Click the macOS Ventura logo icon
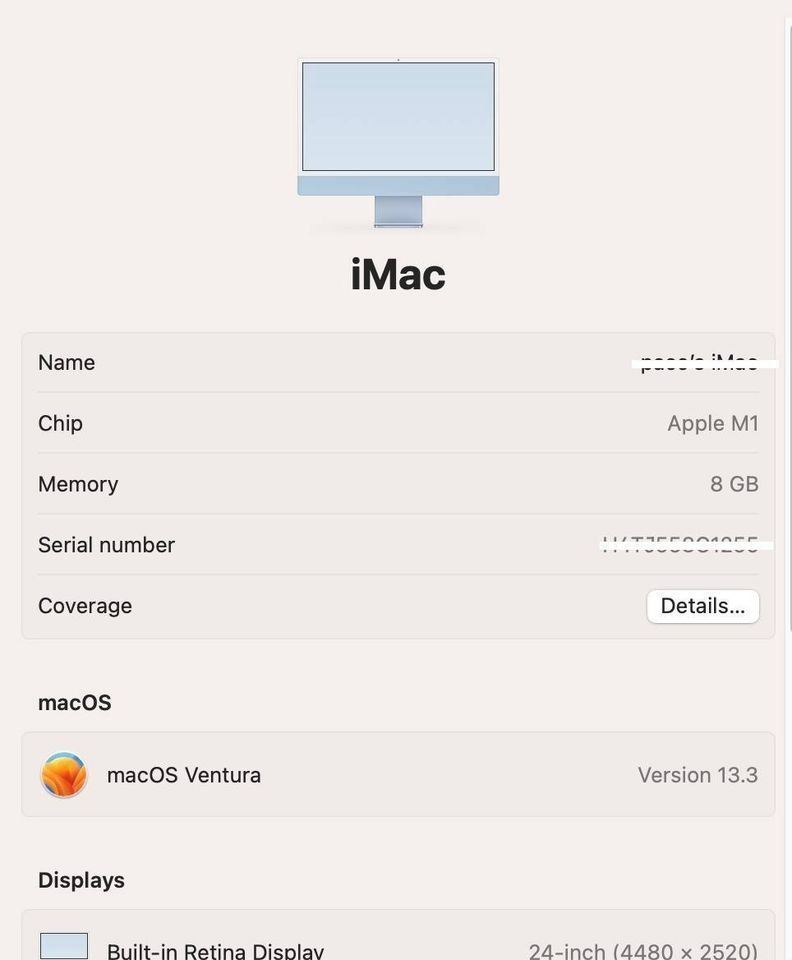 [64, 774]
